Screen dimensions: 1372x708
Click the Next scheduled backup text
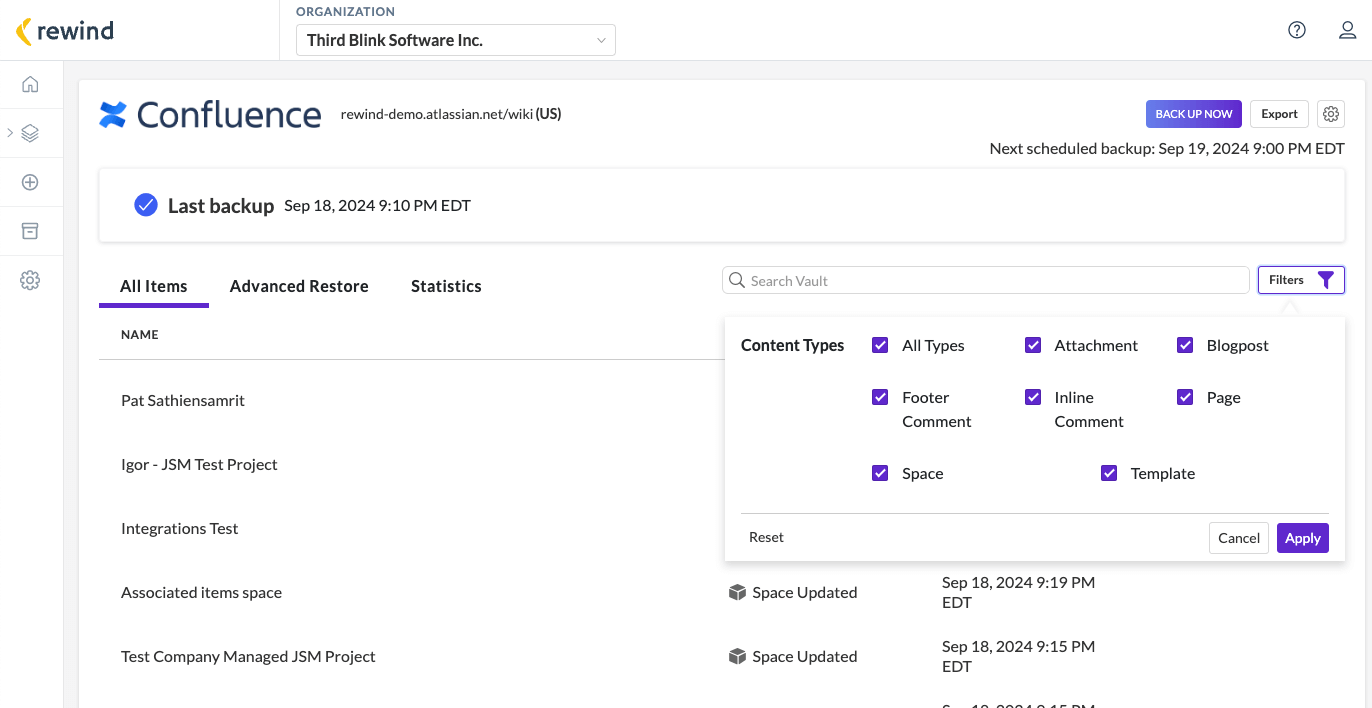(1167, 148)
